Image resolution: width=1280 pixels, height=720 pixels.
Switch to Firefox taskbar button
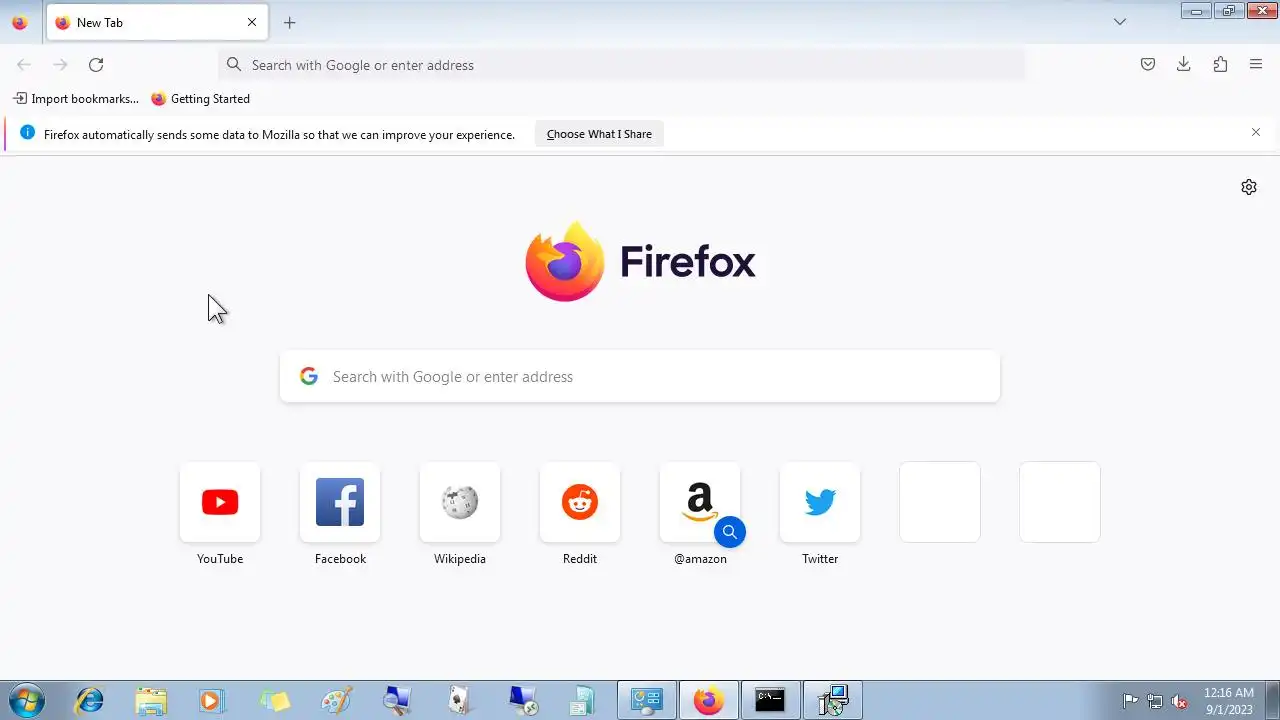[x=708, y=701]
